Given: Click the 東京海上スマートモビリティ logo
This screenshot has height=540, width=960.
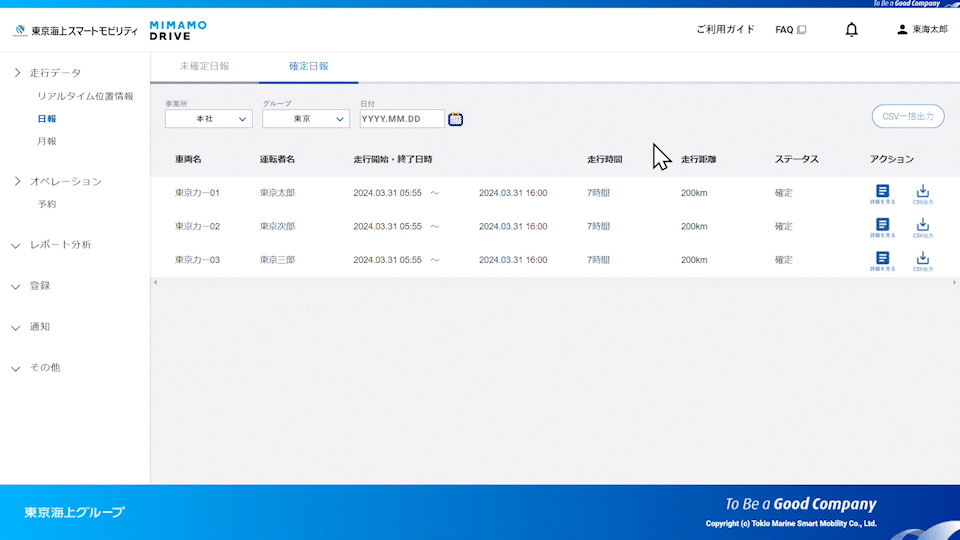Looking at the screenshot, I should tap(76, 31).
